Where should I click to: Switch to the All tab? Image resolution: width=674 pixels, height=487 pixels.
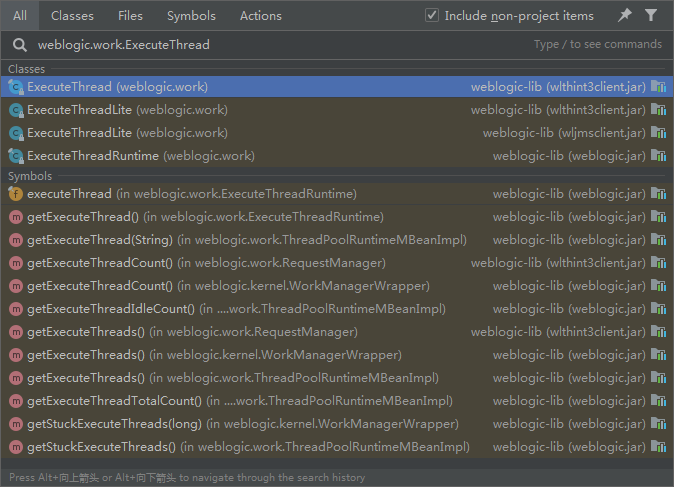click(20, 16)
